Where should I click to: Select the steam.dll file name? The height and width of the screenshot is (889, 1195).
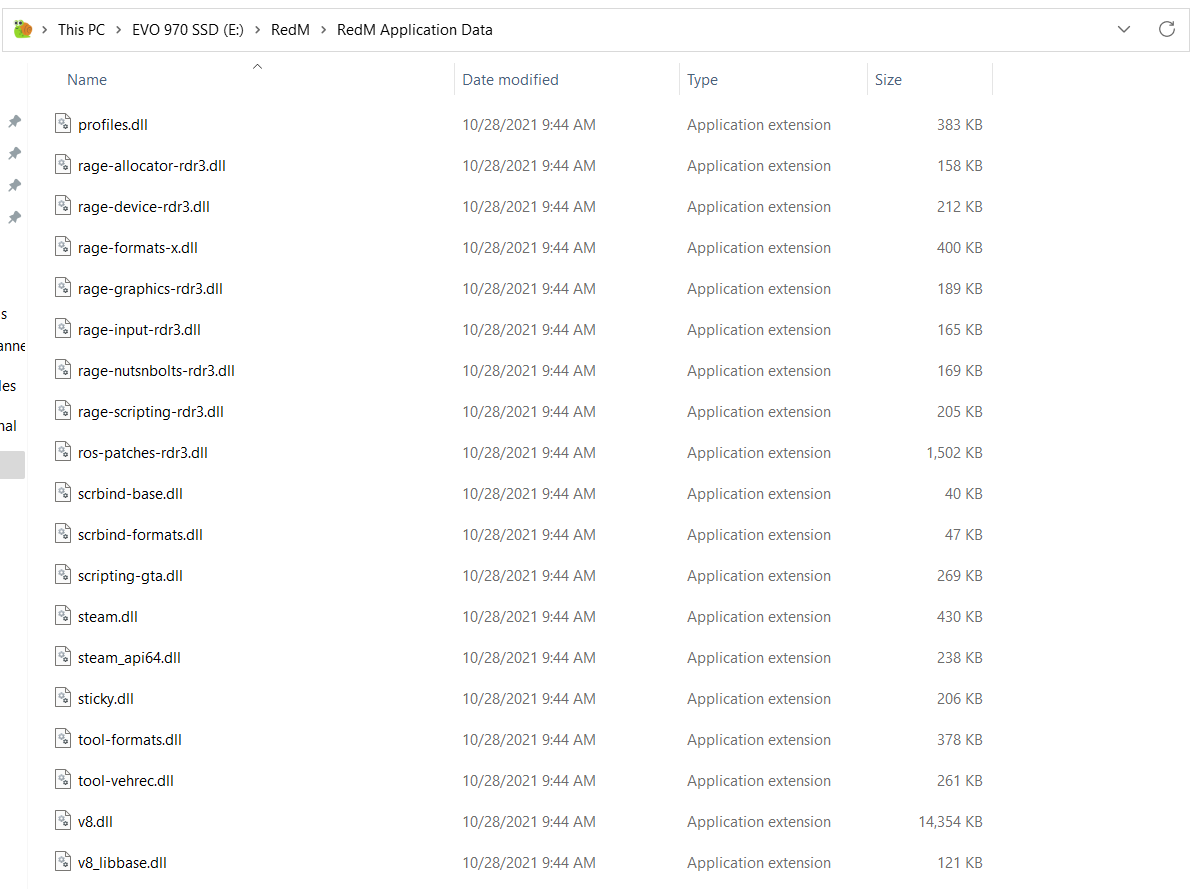(107, 618)
